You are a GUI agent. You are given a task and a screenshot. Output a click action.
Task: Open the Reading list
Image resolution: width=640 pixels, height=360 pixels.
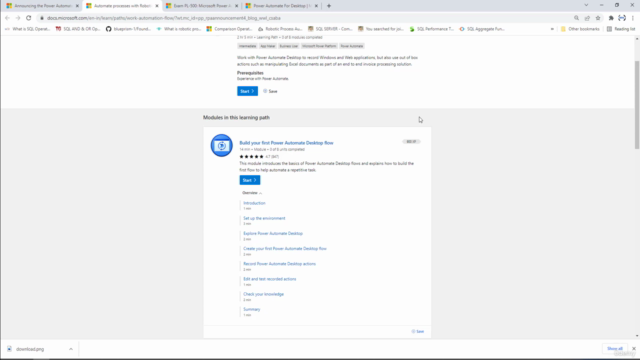point(621,29)
